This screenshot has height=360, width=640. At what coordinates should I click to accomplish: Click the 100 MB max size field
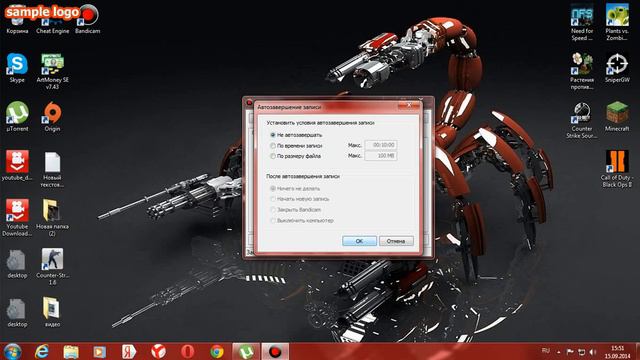381,156
